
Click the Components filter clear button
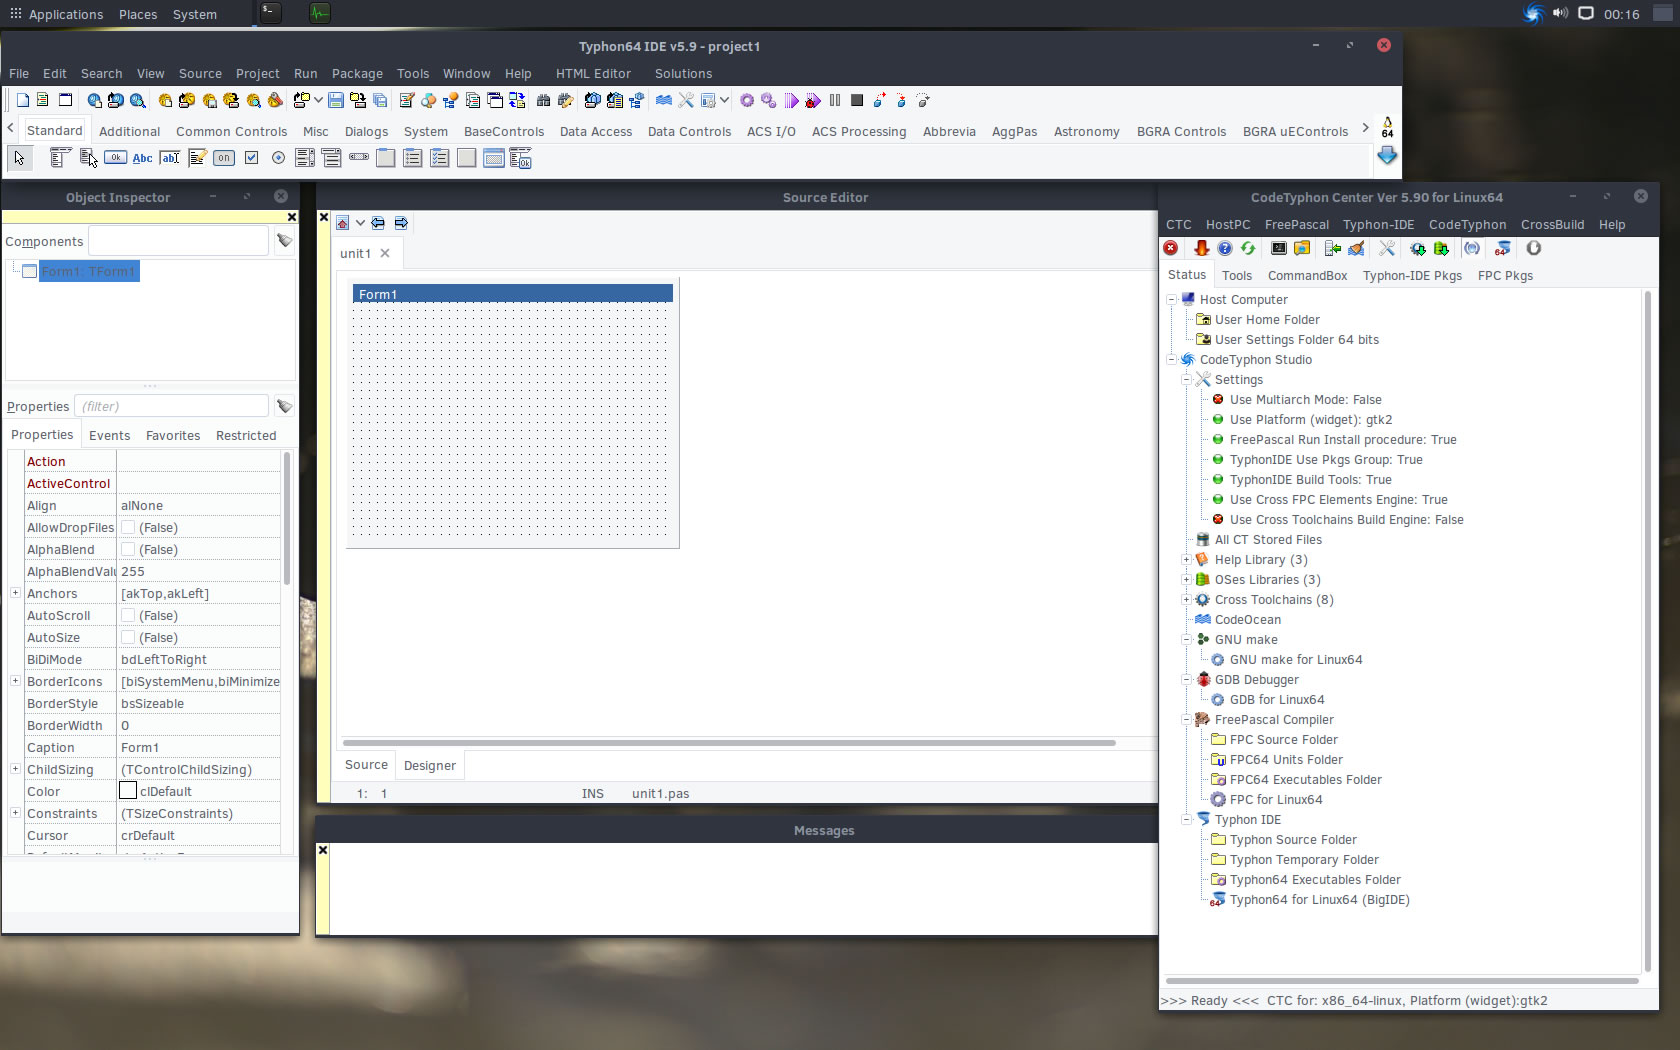point(284,241)
